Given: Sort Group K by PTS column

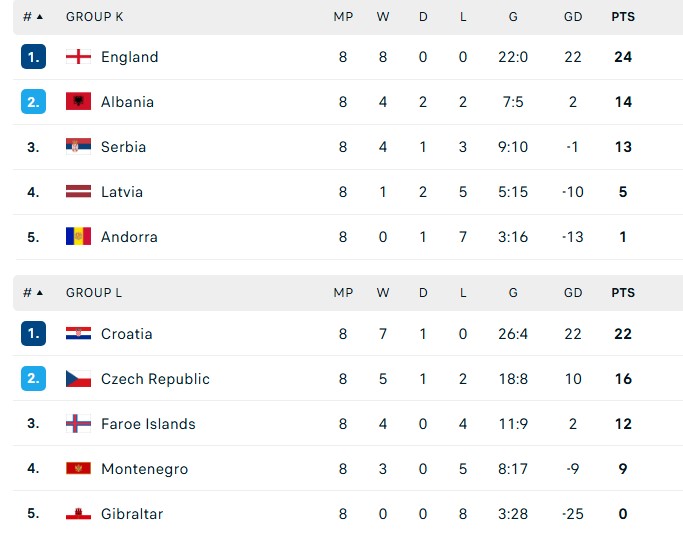Looking at the screenshot, I should click(x=623, y=17).
